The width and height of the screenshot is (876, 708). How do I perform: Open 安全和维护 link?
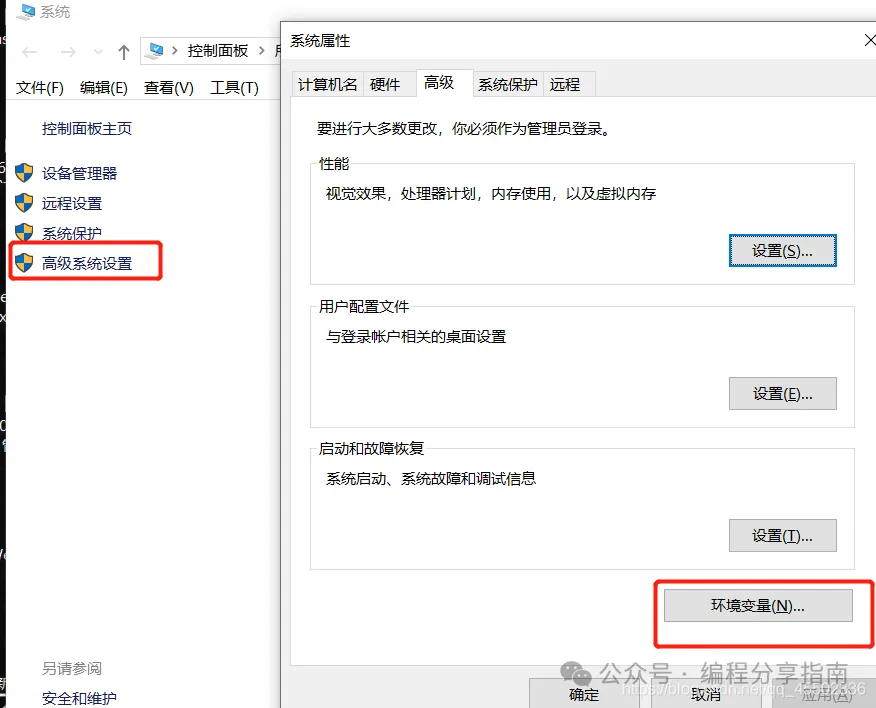pos(79,698)
